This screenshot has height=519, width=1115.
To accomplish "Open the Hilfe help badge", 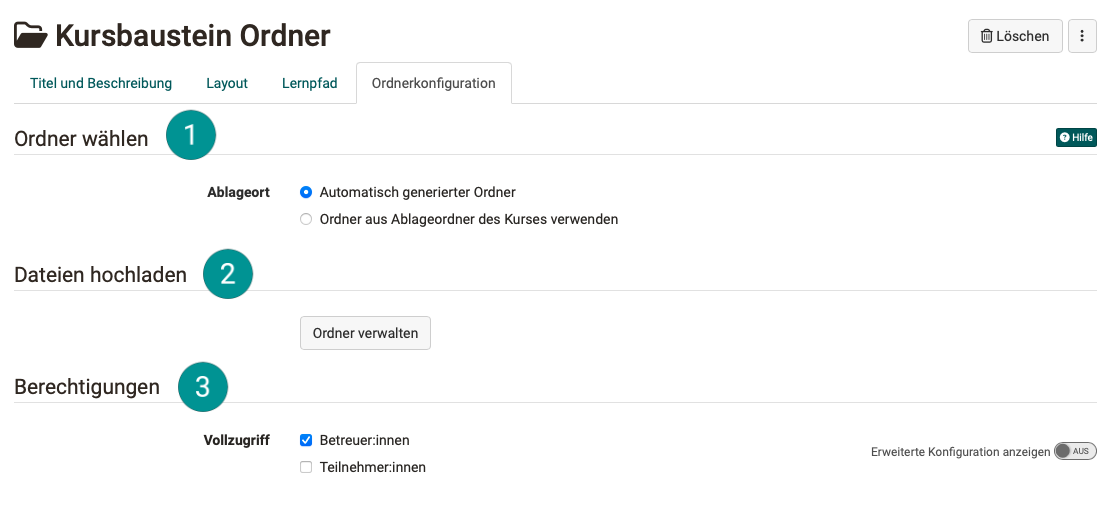I will pos(1076,138).
